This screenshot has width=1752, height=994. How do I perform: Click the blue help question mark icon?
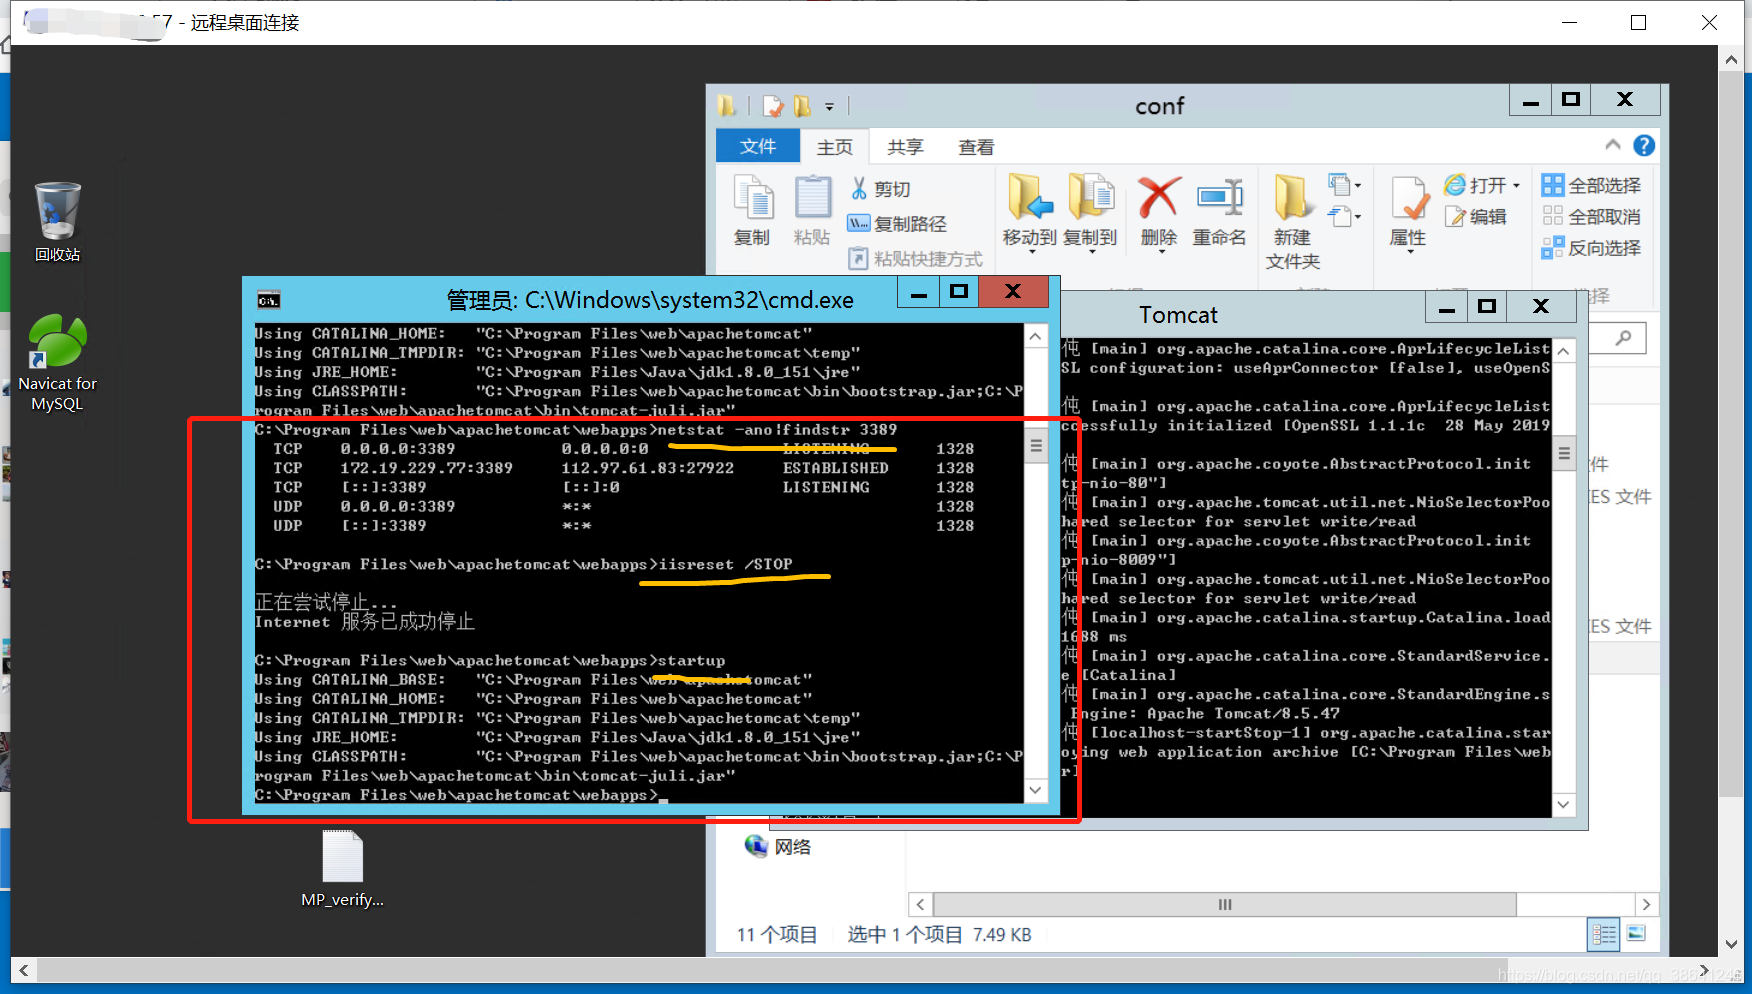coord(1644,146)
